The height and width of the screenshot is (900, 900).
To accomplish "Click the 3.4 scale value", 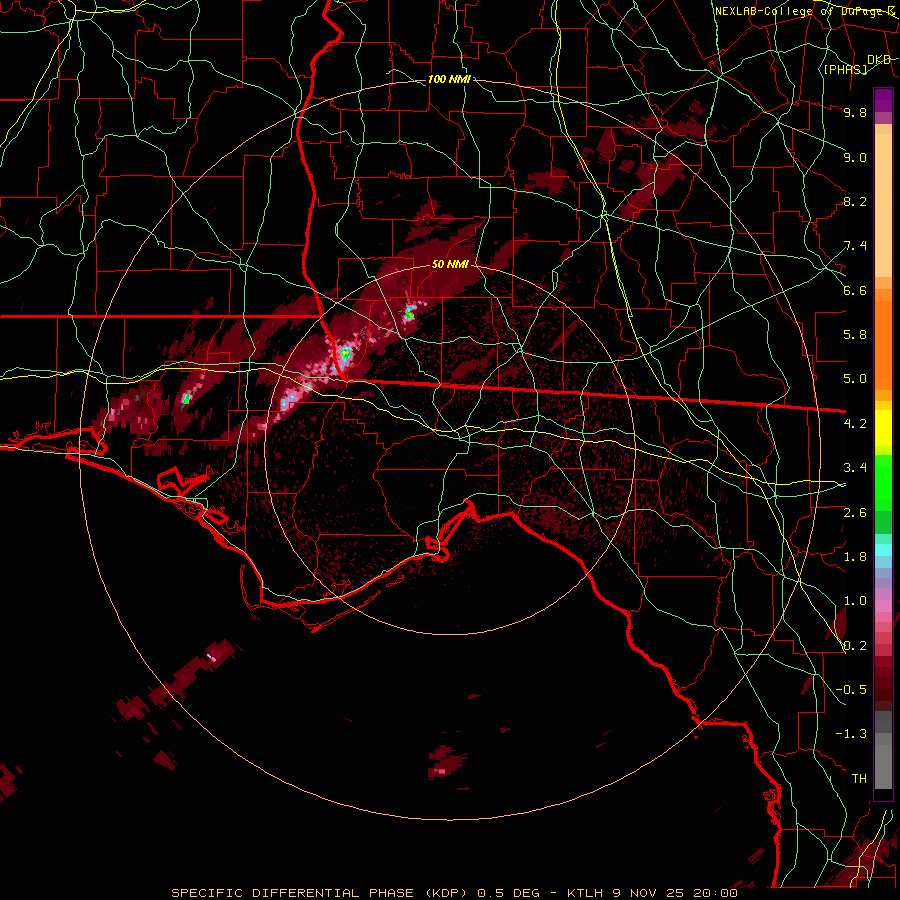I will click(855, 468).
